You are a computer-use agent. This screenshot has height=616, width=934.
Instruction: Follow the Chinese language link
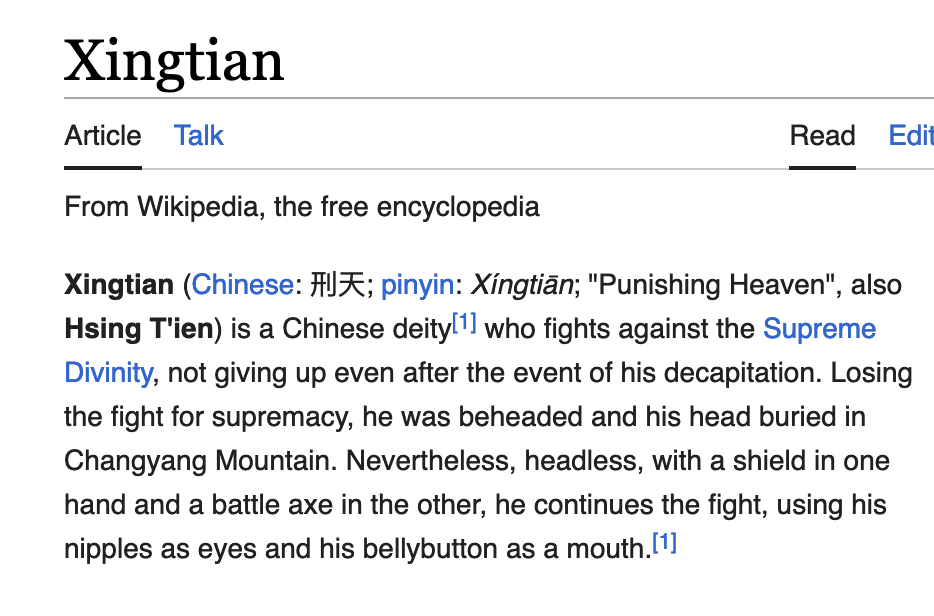coord(242,285)
